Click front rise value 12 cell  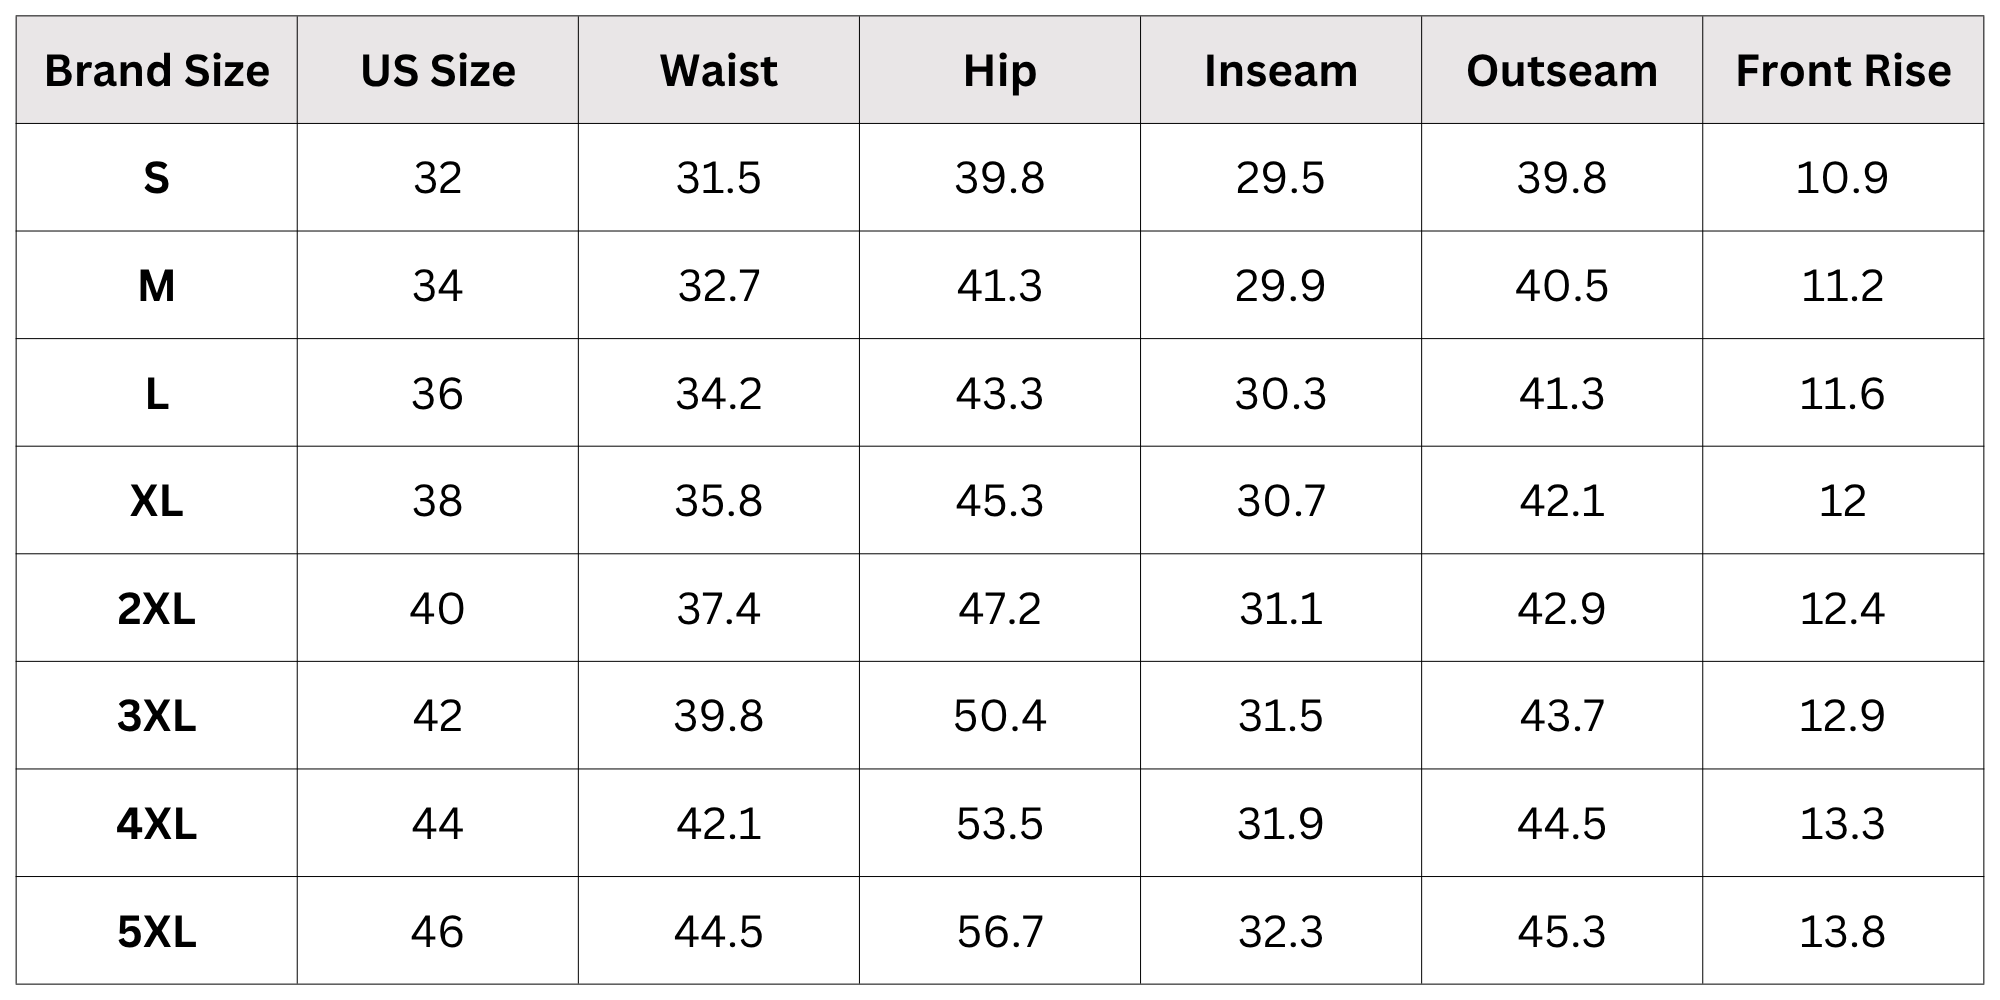coord(1843,501)
